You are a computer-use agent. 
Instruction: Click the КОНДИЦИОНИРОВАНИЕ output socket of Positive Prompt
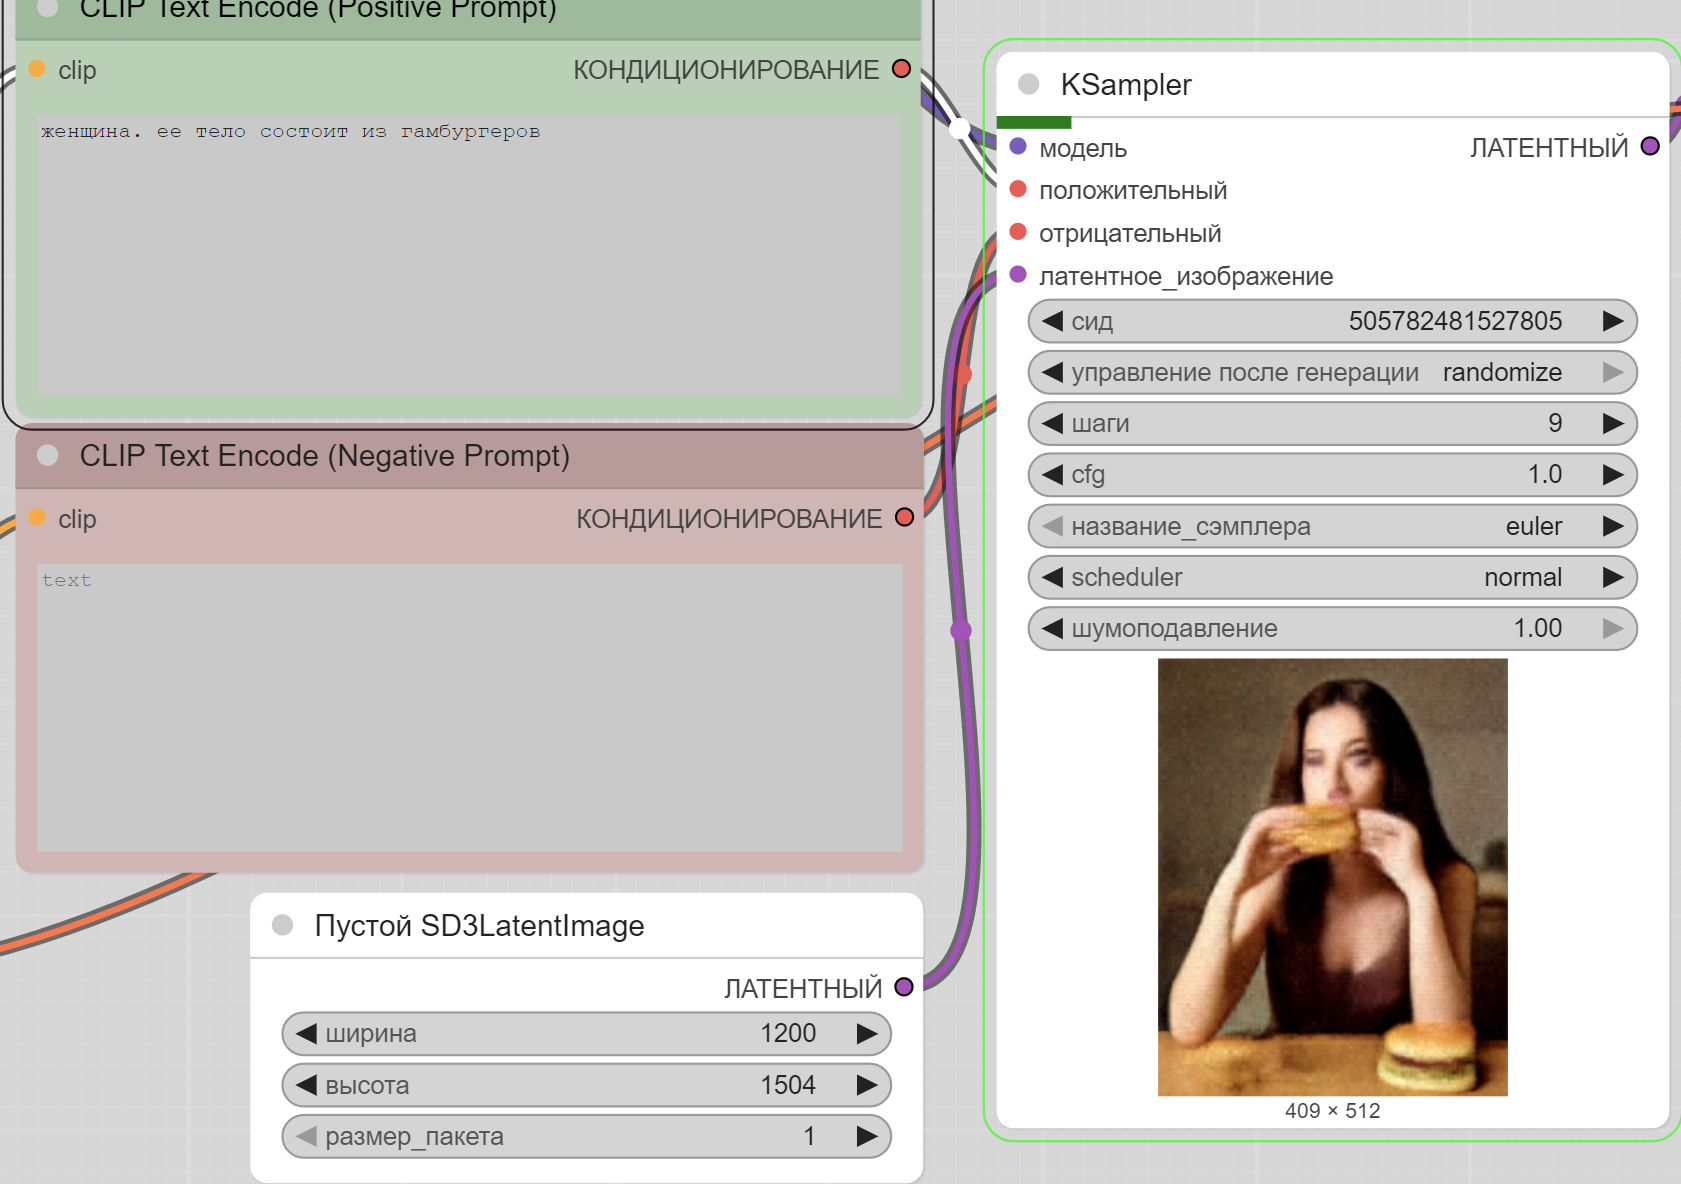[x=901, y=68]
